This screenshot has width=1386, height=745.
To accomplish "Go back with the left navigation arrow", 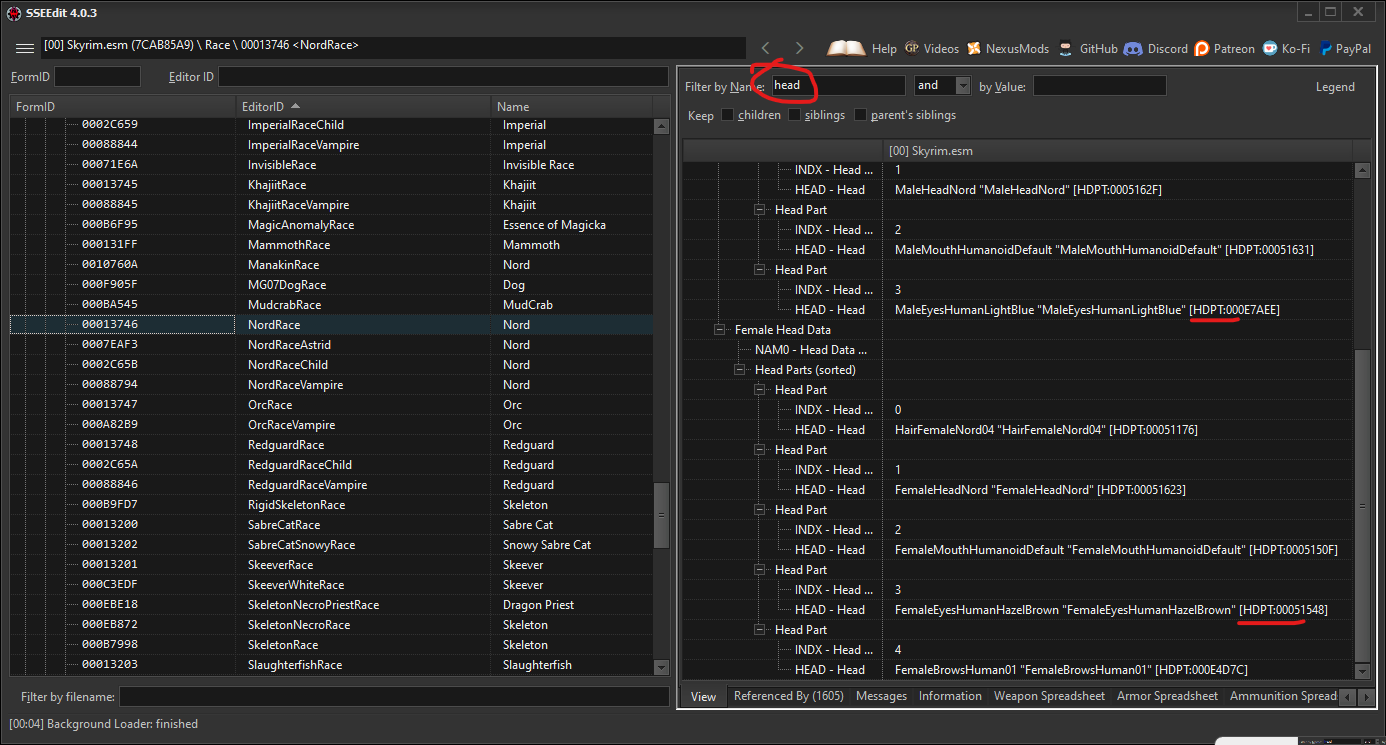I will [x=765, y=48].
